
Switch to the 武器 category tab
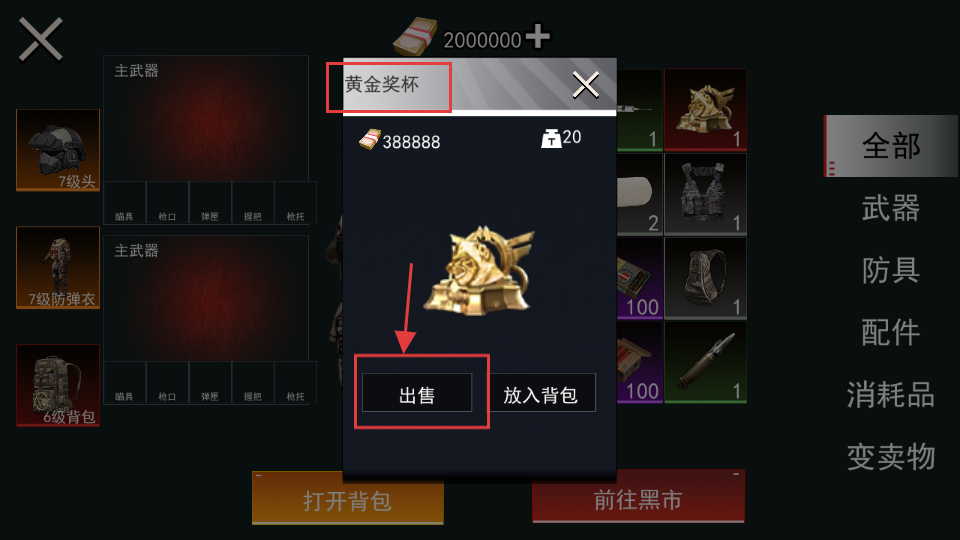(x=891, y=208)
